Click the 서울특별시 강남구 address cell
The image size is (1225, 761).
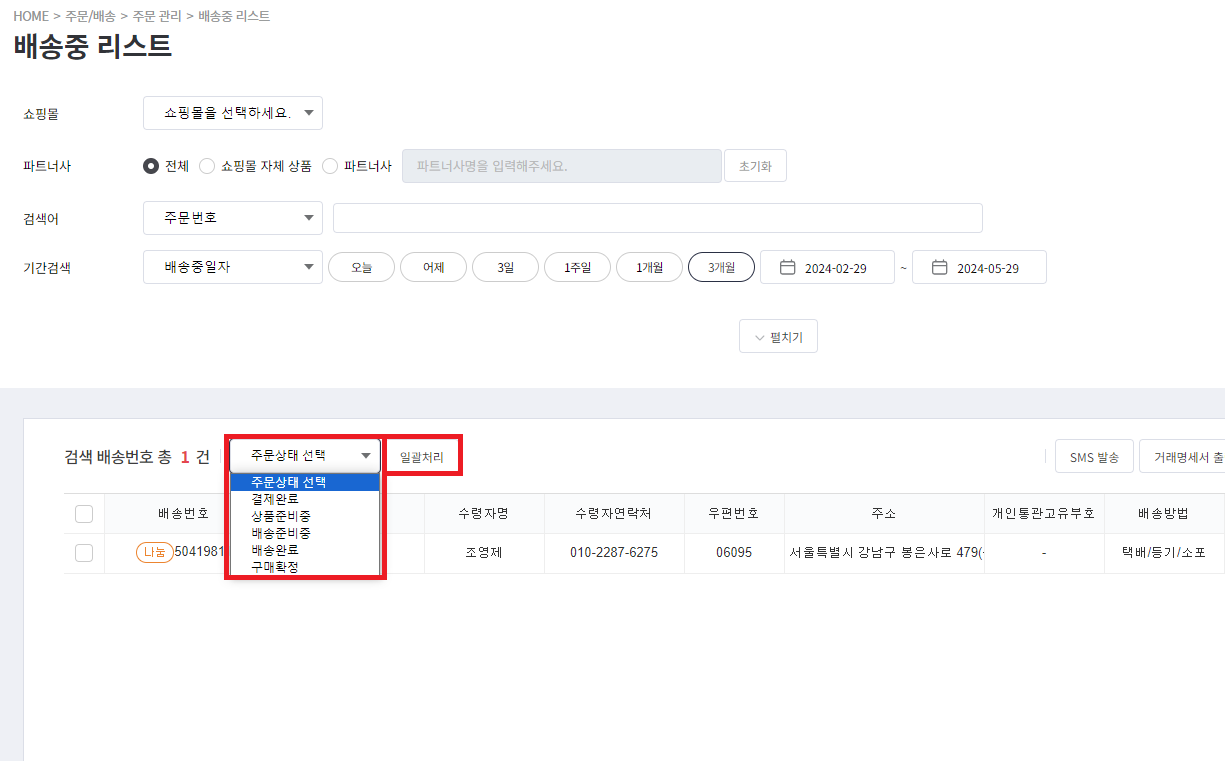(x=884, y=552)
